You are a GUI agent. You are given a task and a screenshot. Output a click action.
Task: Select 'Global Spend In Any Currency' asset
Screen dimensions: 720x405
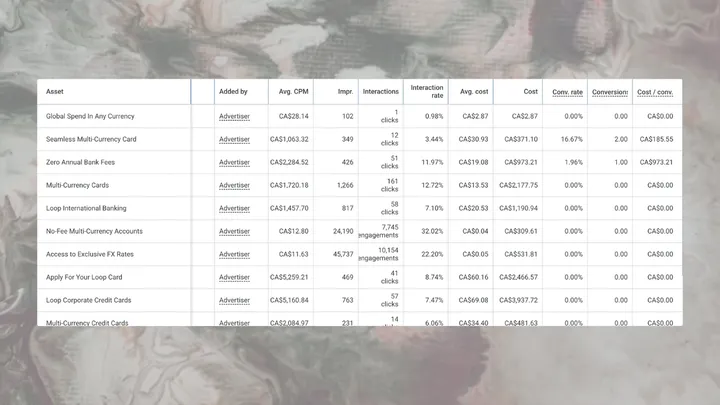[x=90, y=116]
